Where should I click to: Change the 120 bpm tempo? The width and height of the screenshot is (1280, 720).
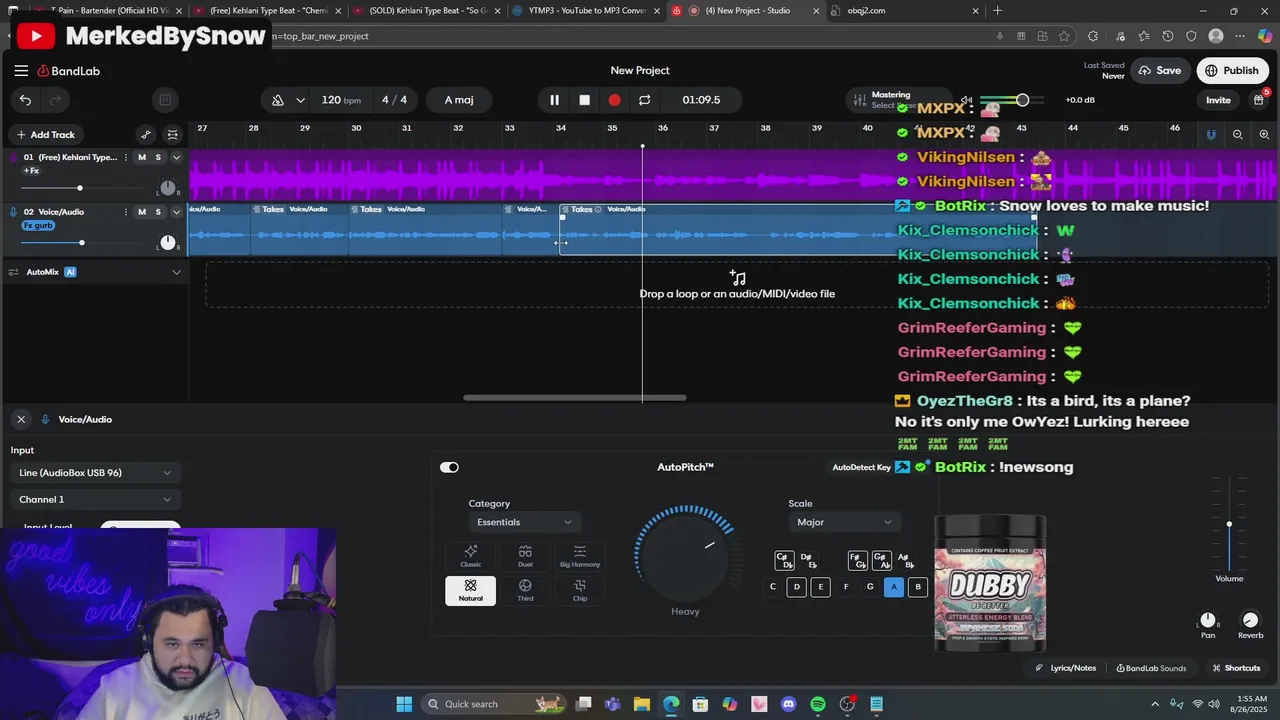[x=341, y=100]
